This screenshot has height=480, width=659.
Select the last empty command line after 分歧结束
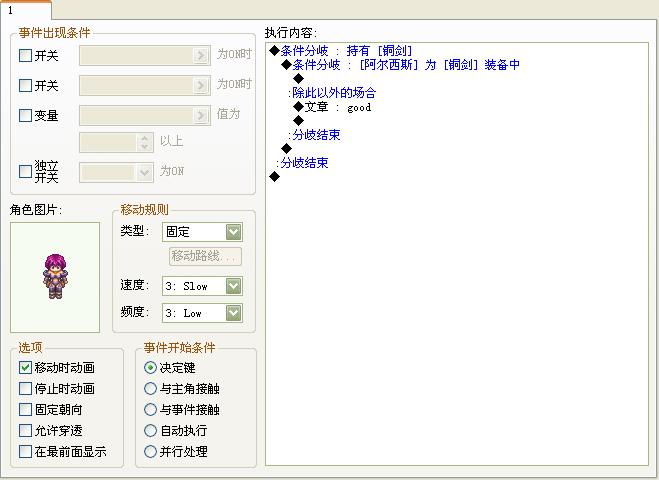point(274,177)
